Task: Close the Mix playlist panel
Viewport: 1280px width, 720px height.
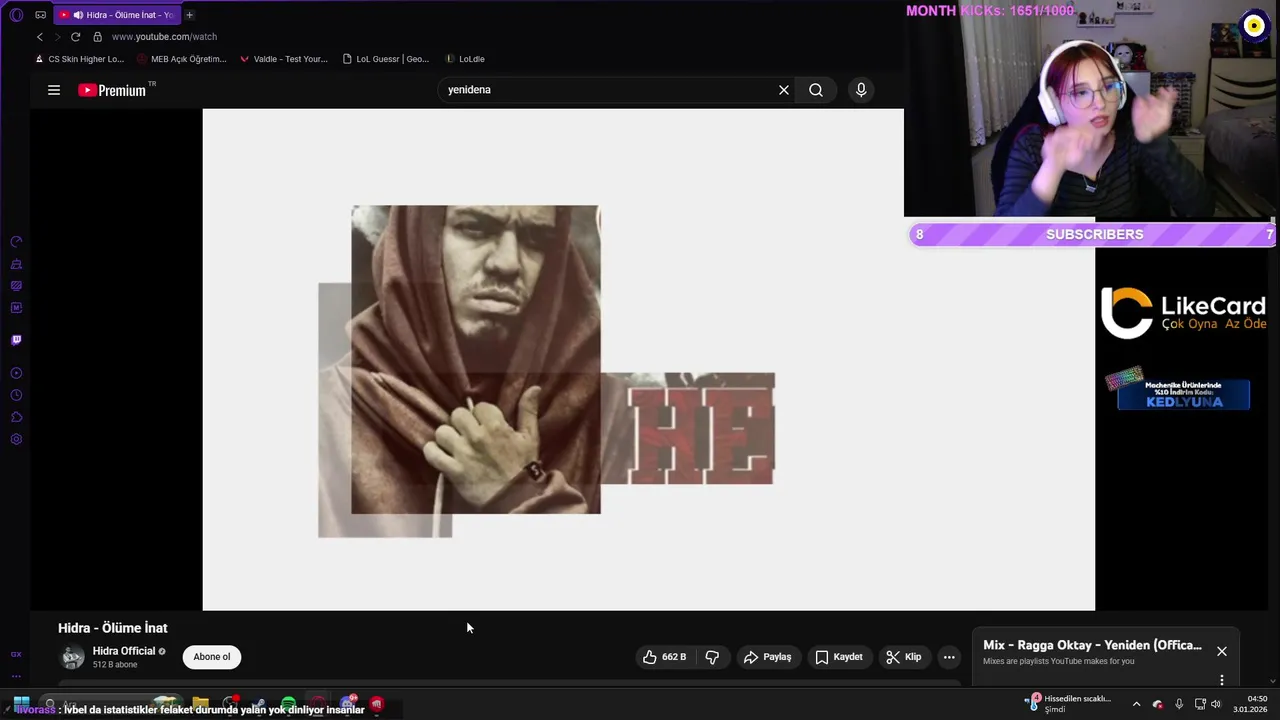Action: click(x=1222, y=651)
